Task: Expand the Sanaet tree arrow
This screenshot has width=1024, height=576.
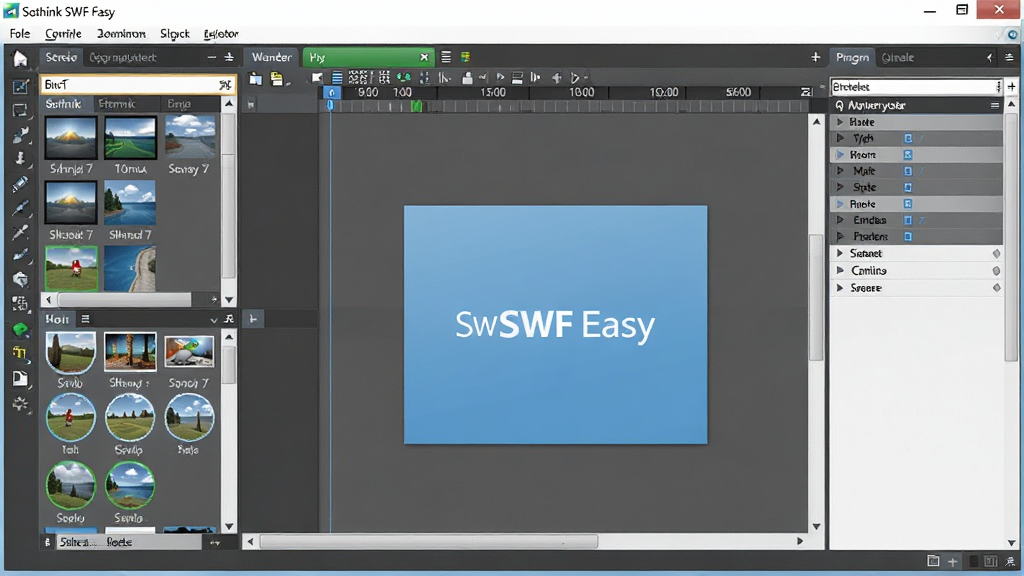Action: tap(840, 253)
